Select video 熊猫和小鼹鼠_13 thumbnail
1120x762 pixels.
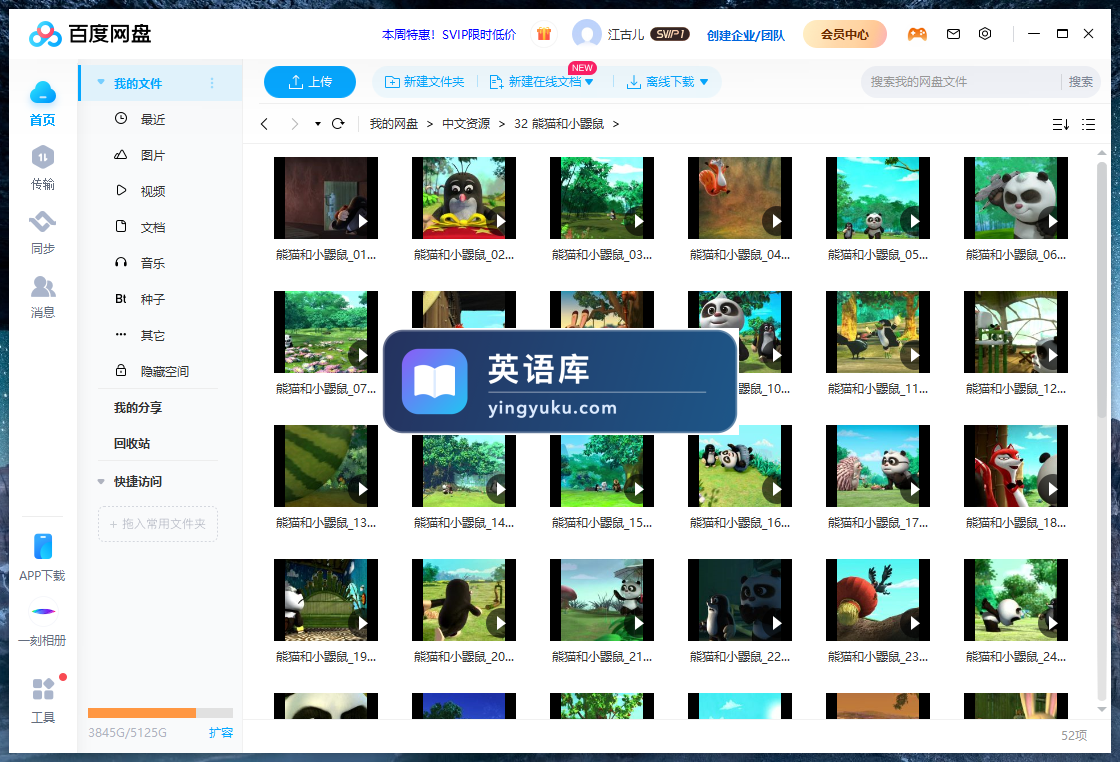pos(326,466)
